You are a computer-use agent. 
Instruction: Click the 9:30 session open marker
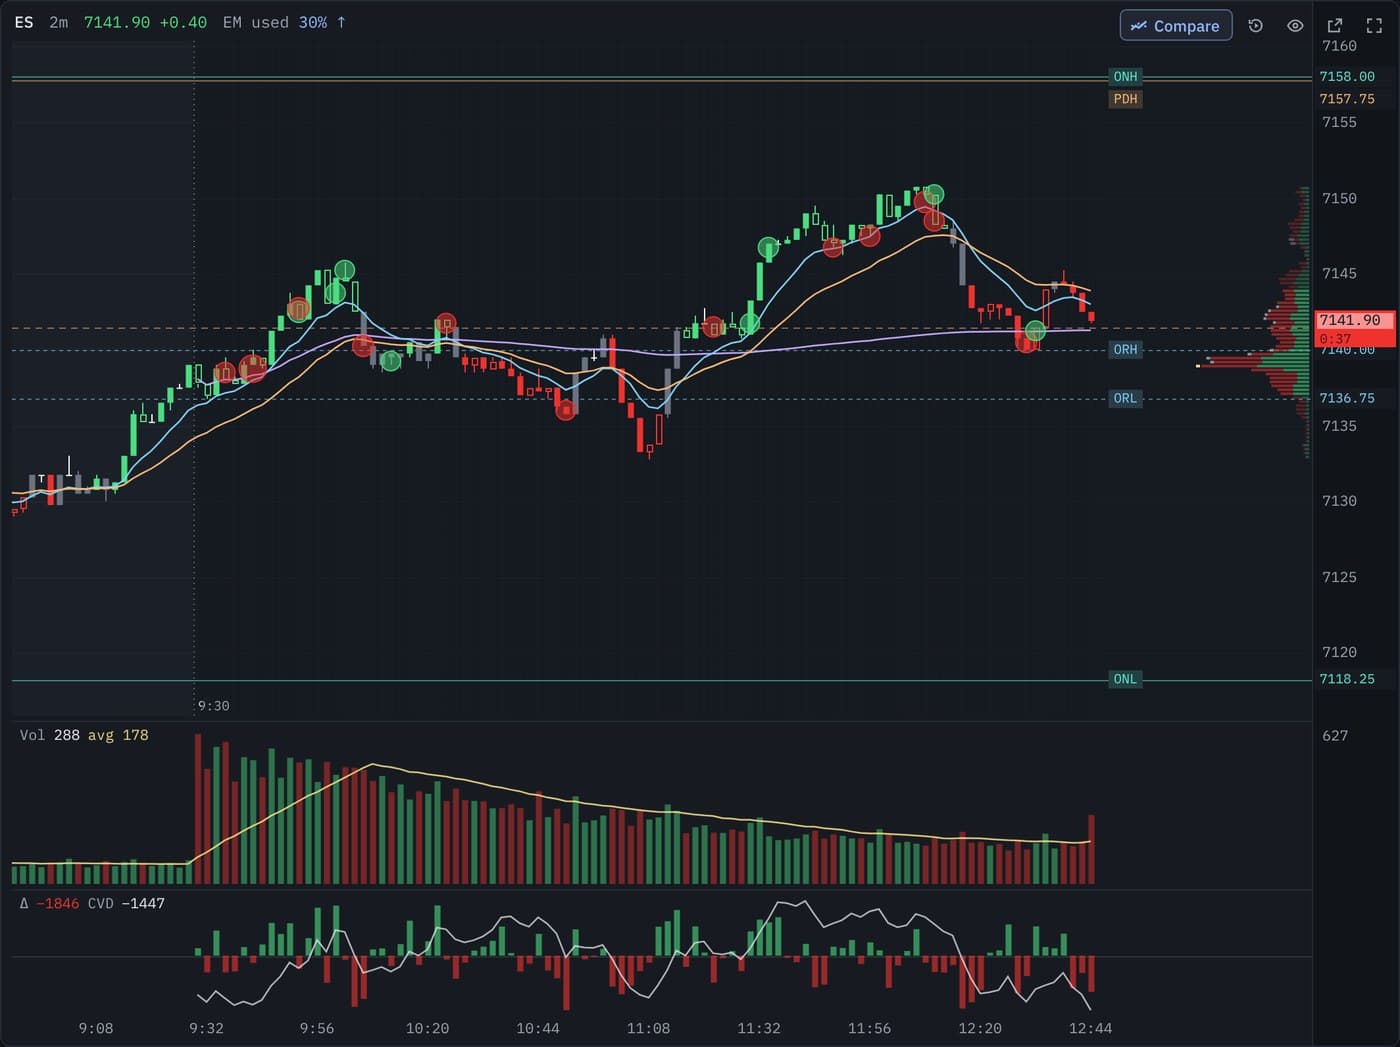[213, 706]
